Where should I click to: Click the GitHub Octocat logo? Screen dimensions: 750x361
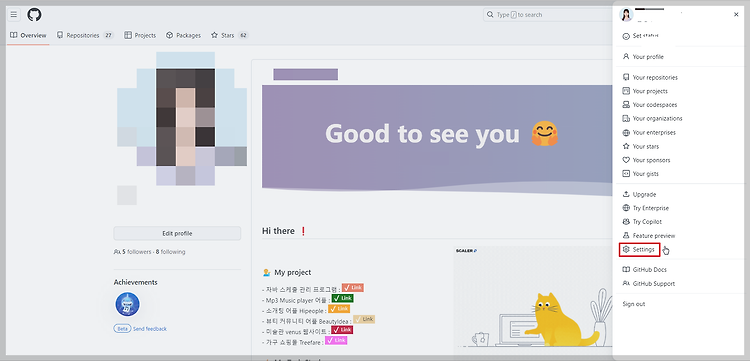[34, 15]
